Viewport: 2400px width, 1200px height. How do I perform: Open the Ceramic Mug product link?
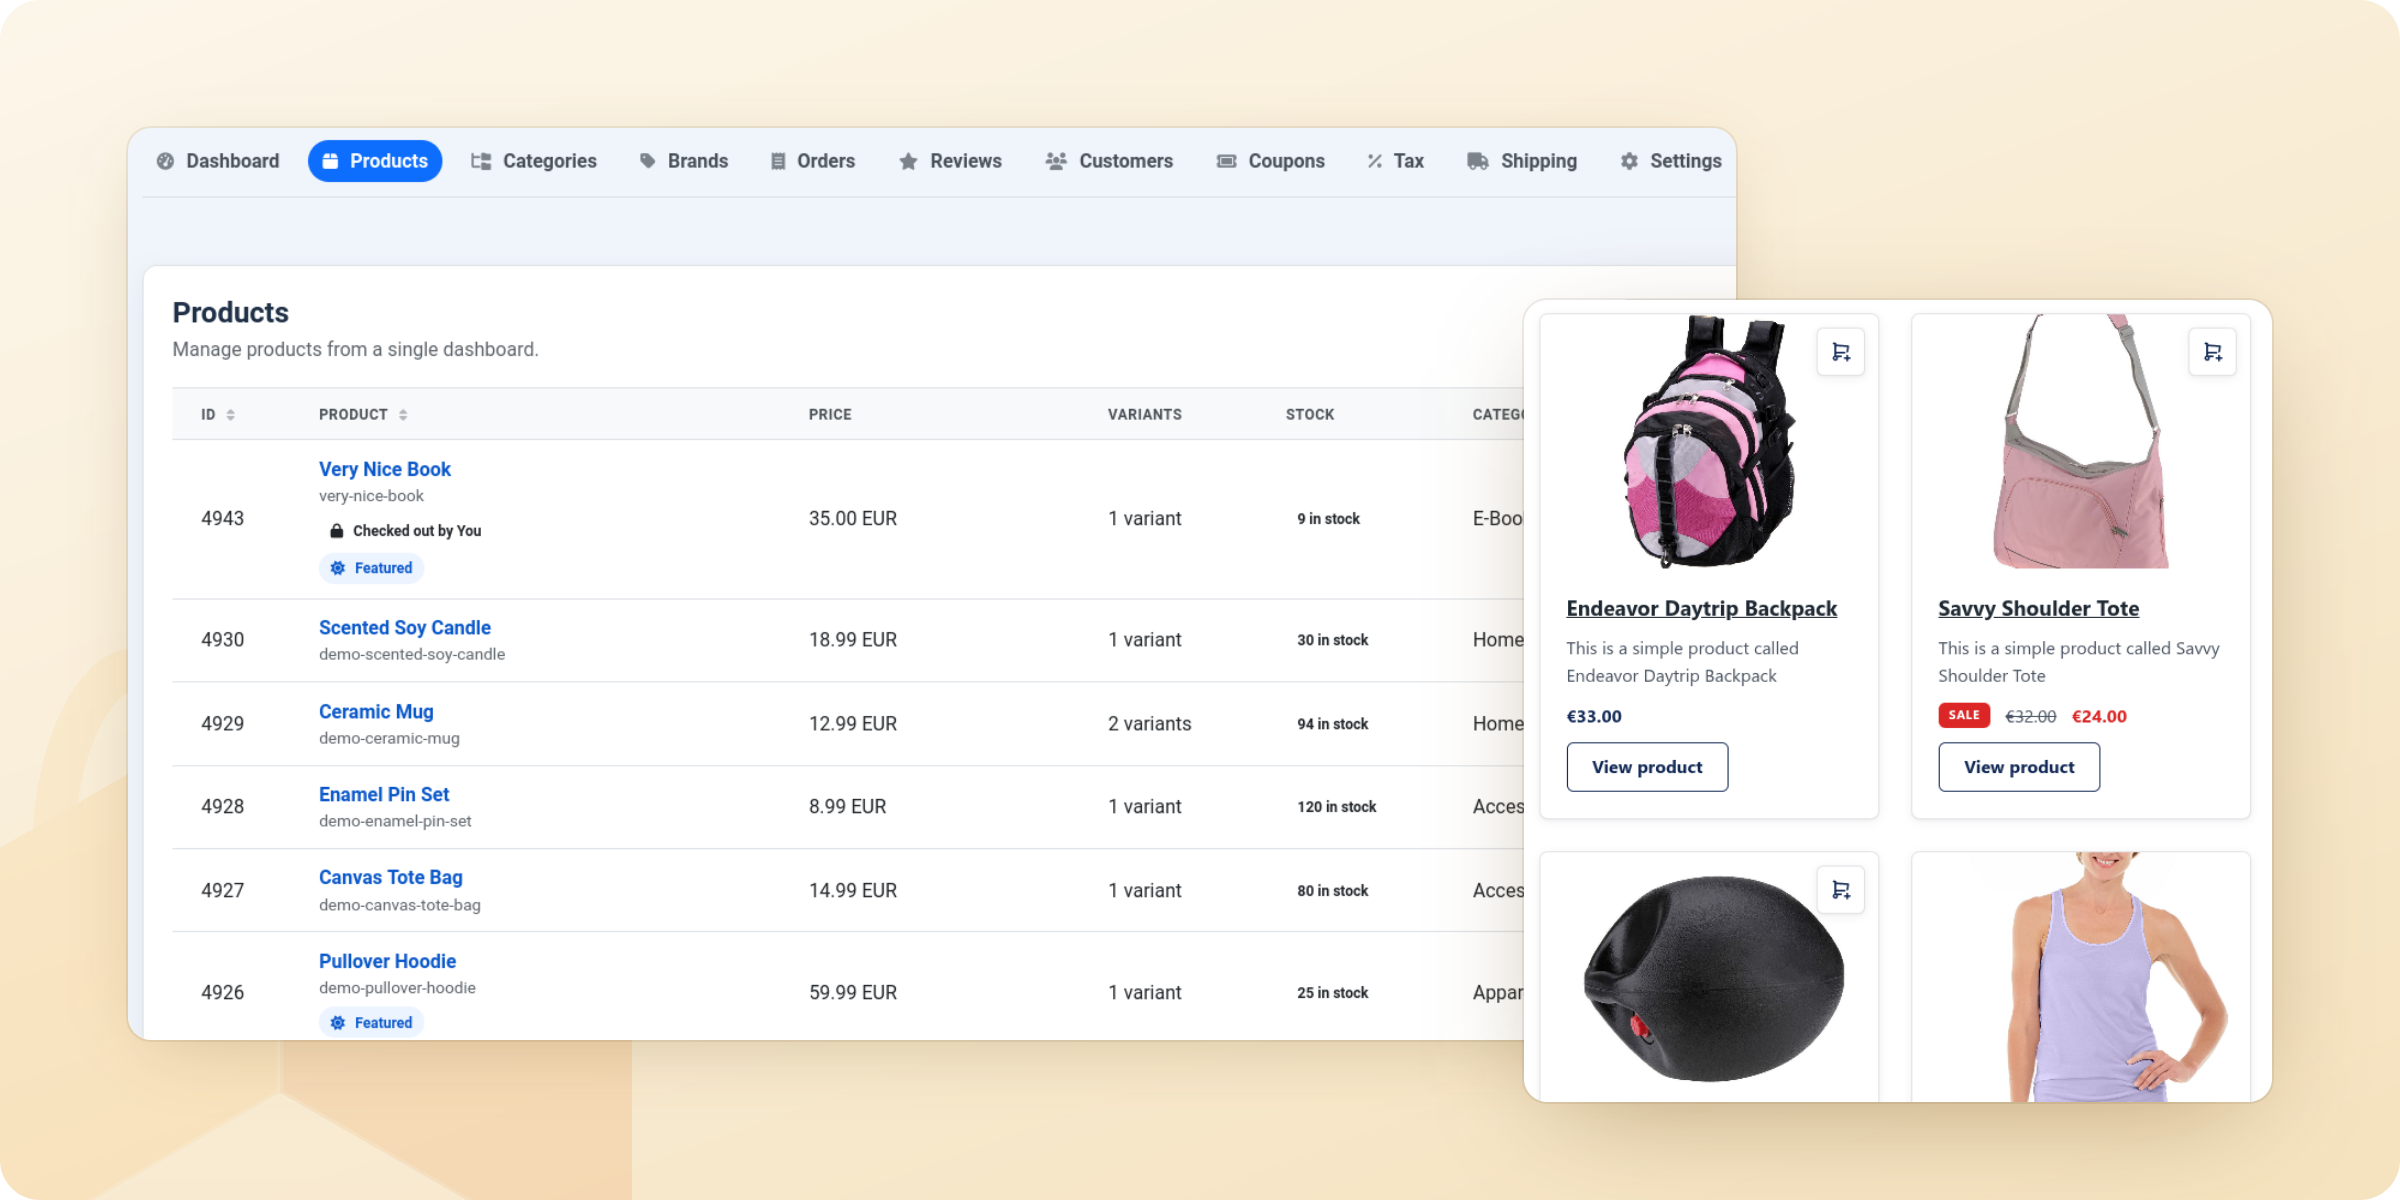[376, 712]
